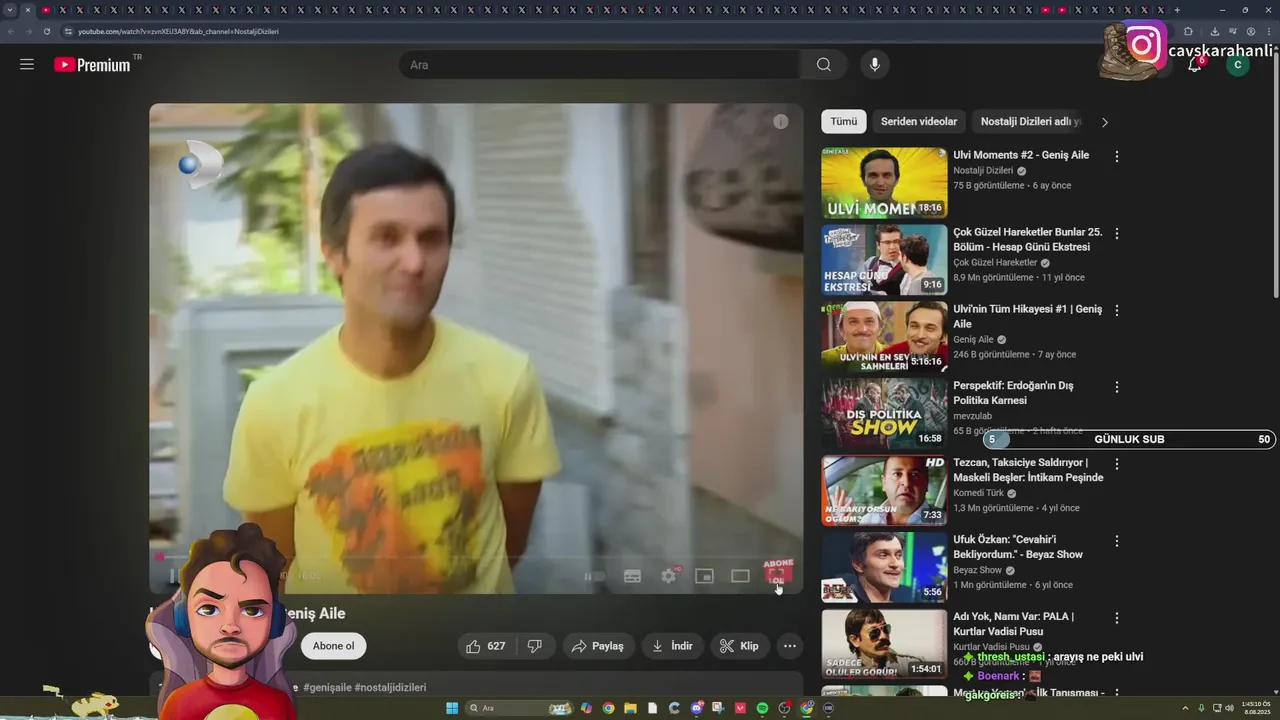Open Ulvi'nin En Sevilen Sahneleri thumbnail
The width and height of the screenshot is (1280, 720).
[884, 337]
